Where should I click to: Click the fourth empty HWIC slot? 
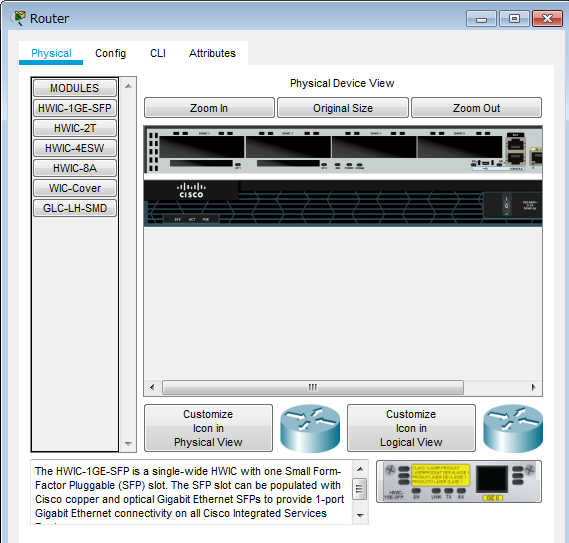460,147
